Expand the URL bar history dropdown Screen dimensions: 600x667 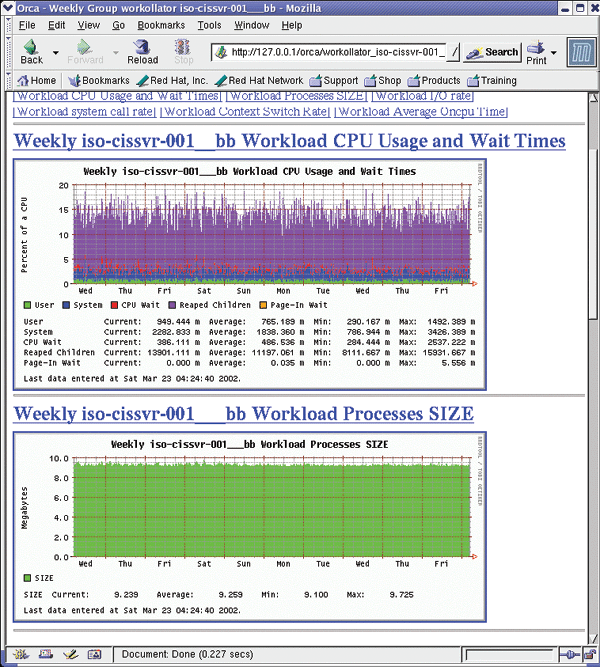[x=452, y=52]
